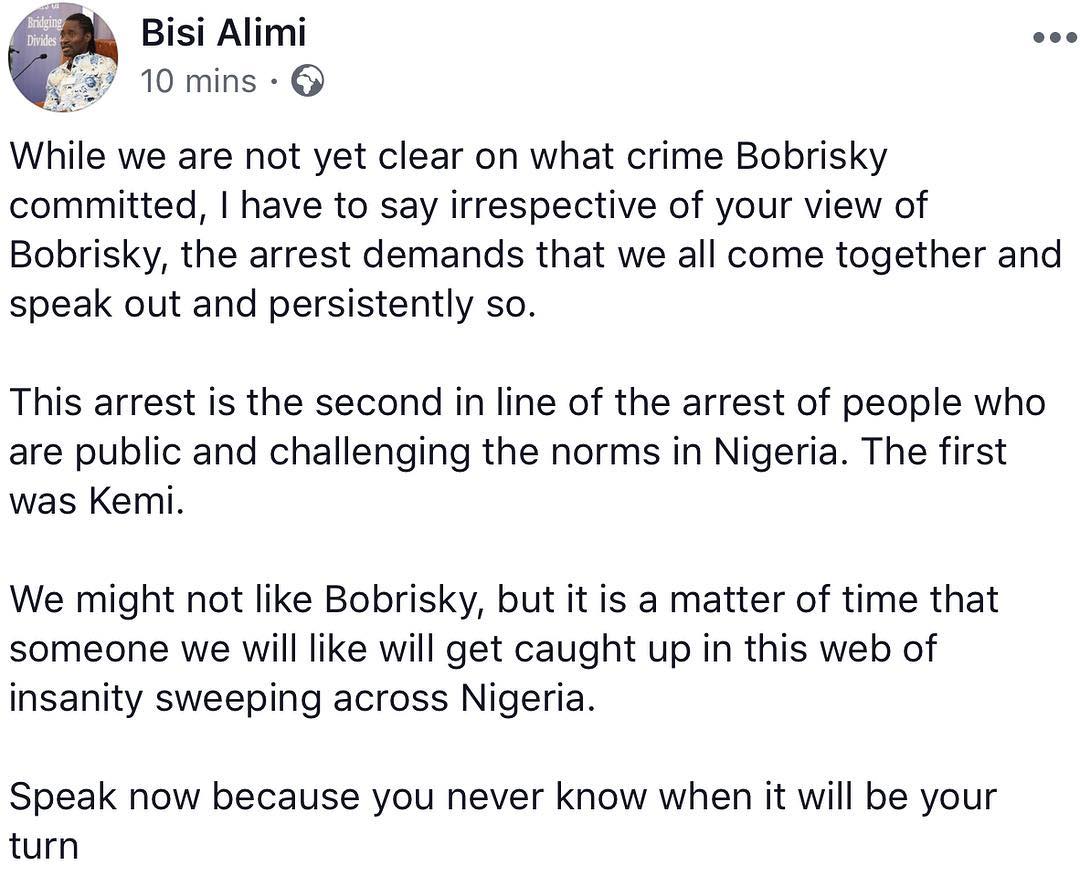1080x896 pixels.
Task: Click the globe public audience icon
Action: pos(307,82)
